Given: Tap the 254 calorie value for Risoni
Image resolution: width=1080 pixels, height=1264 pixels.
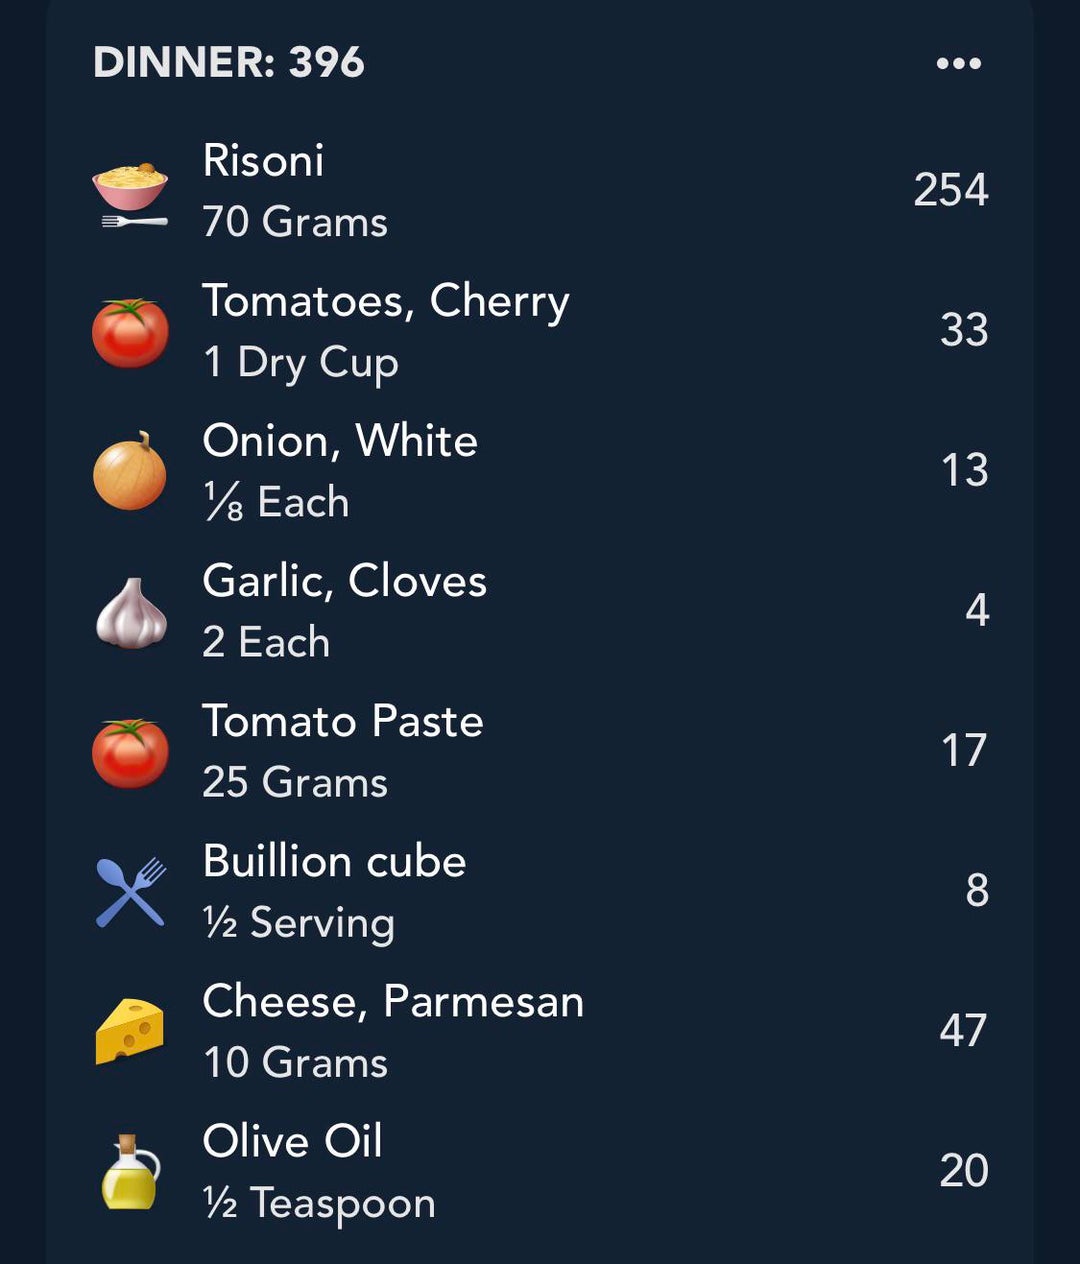Looking at the screenshot, I should tap(950, 190).
